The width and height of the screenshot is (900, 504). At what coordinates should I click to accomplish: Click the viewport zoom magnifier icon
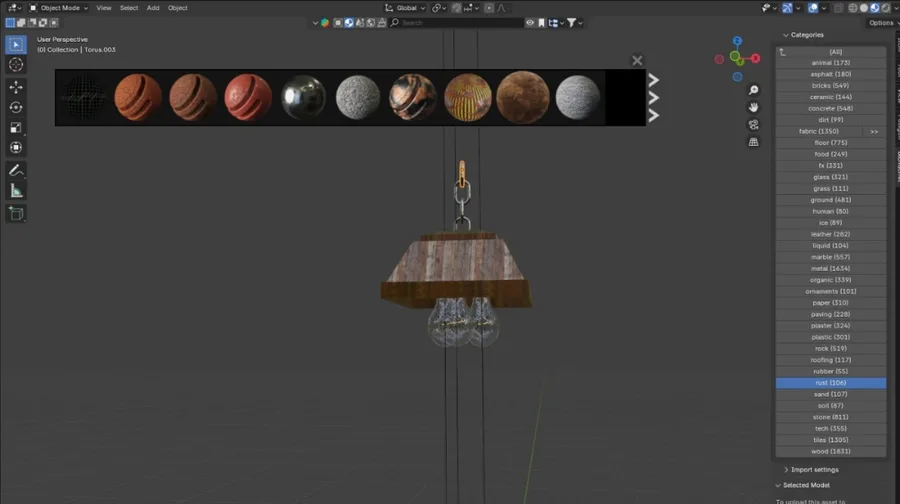pyautogui.click(x=754, y=90)
